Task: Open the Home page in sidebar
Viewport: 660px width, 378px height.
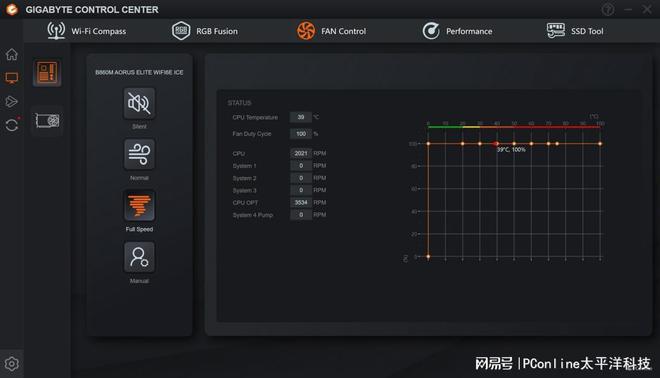Action: coord(12,54)
